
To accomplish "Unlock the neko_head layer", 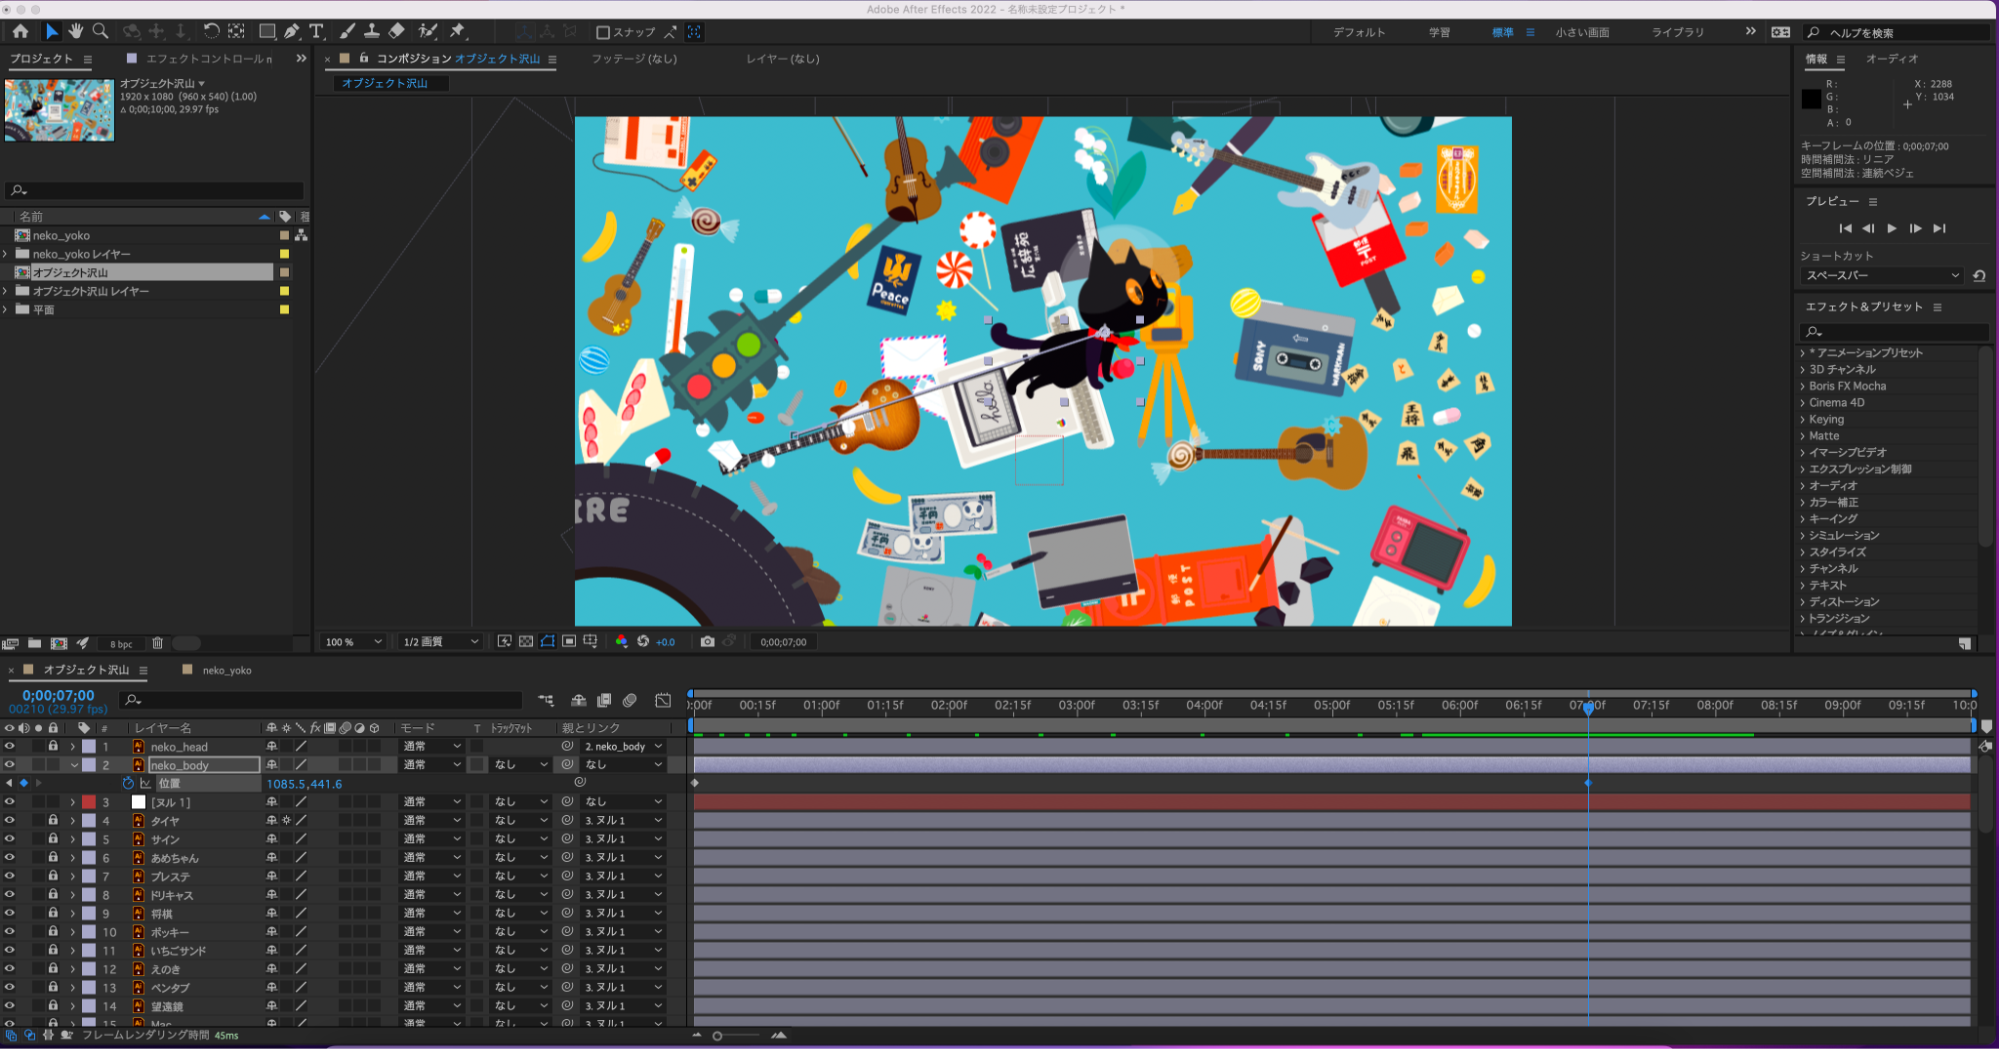I will pos(53,747).
